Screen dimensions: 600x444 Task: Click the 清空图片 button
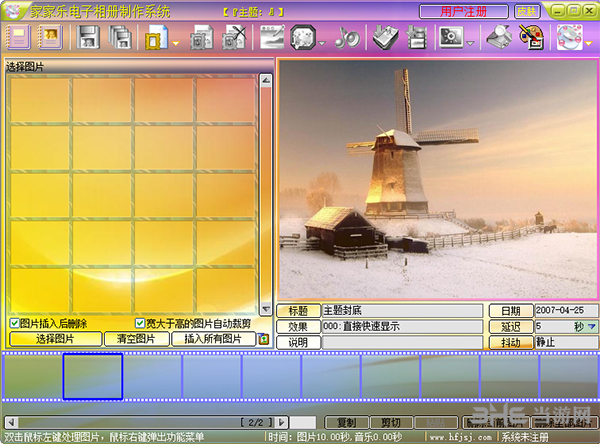(x=136, y=339)
